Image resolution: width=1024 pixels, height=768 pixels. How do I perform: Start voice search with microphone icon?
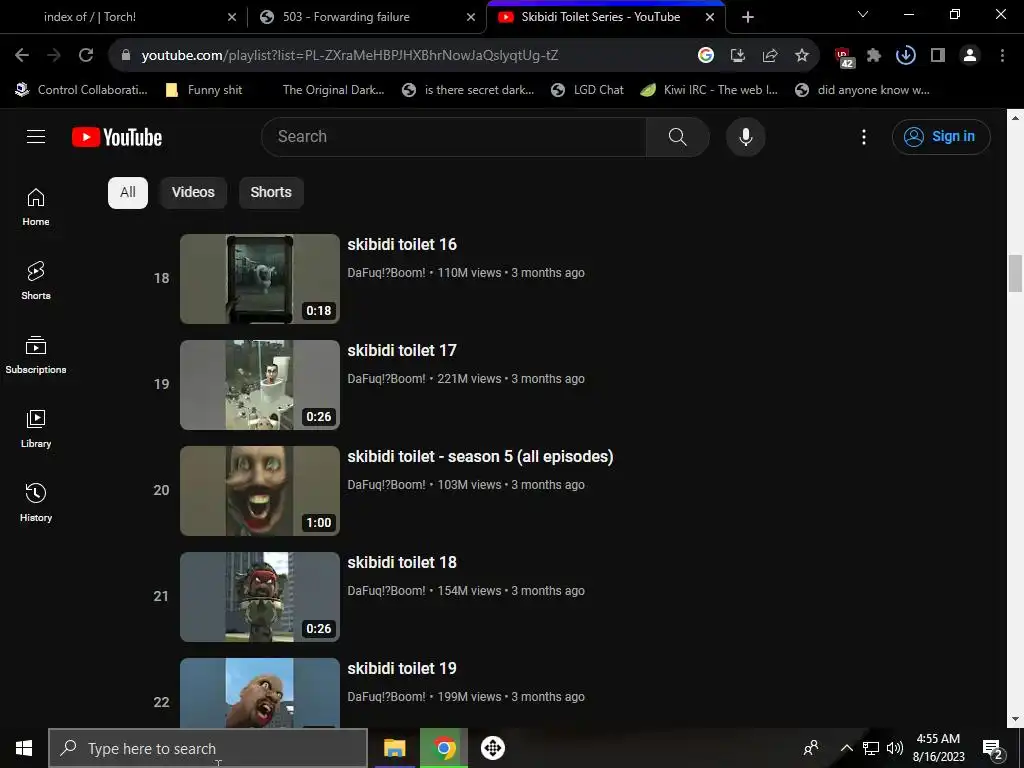(745, 137)
